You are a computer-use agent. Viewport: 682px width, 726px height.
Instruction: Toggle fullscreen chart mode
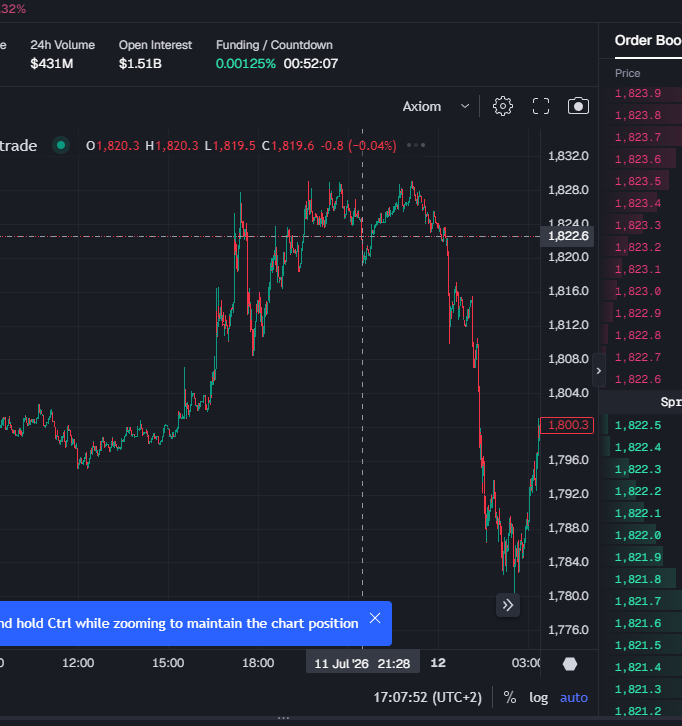pos(541,106)
